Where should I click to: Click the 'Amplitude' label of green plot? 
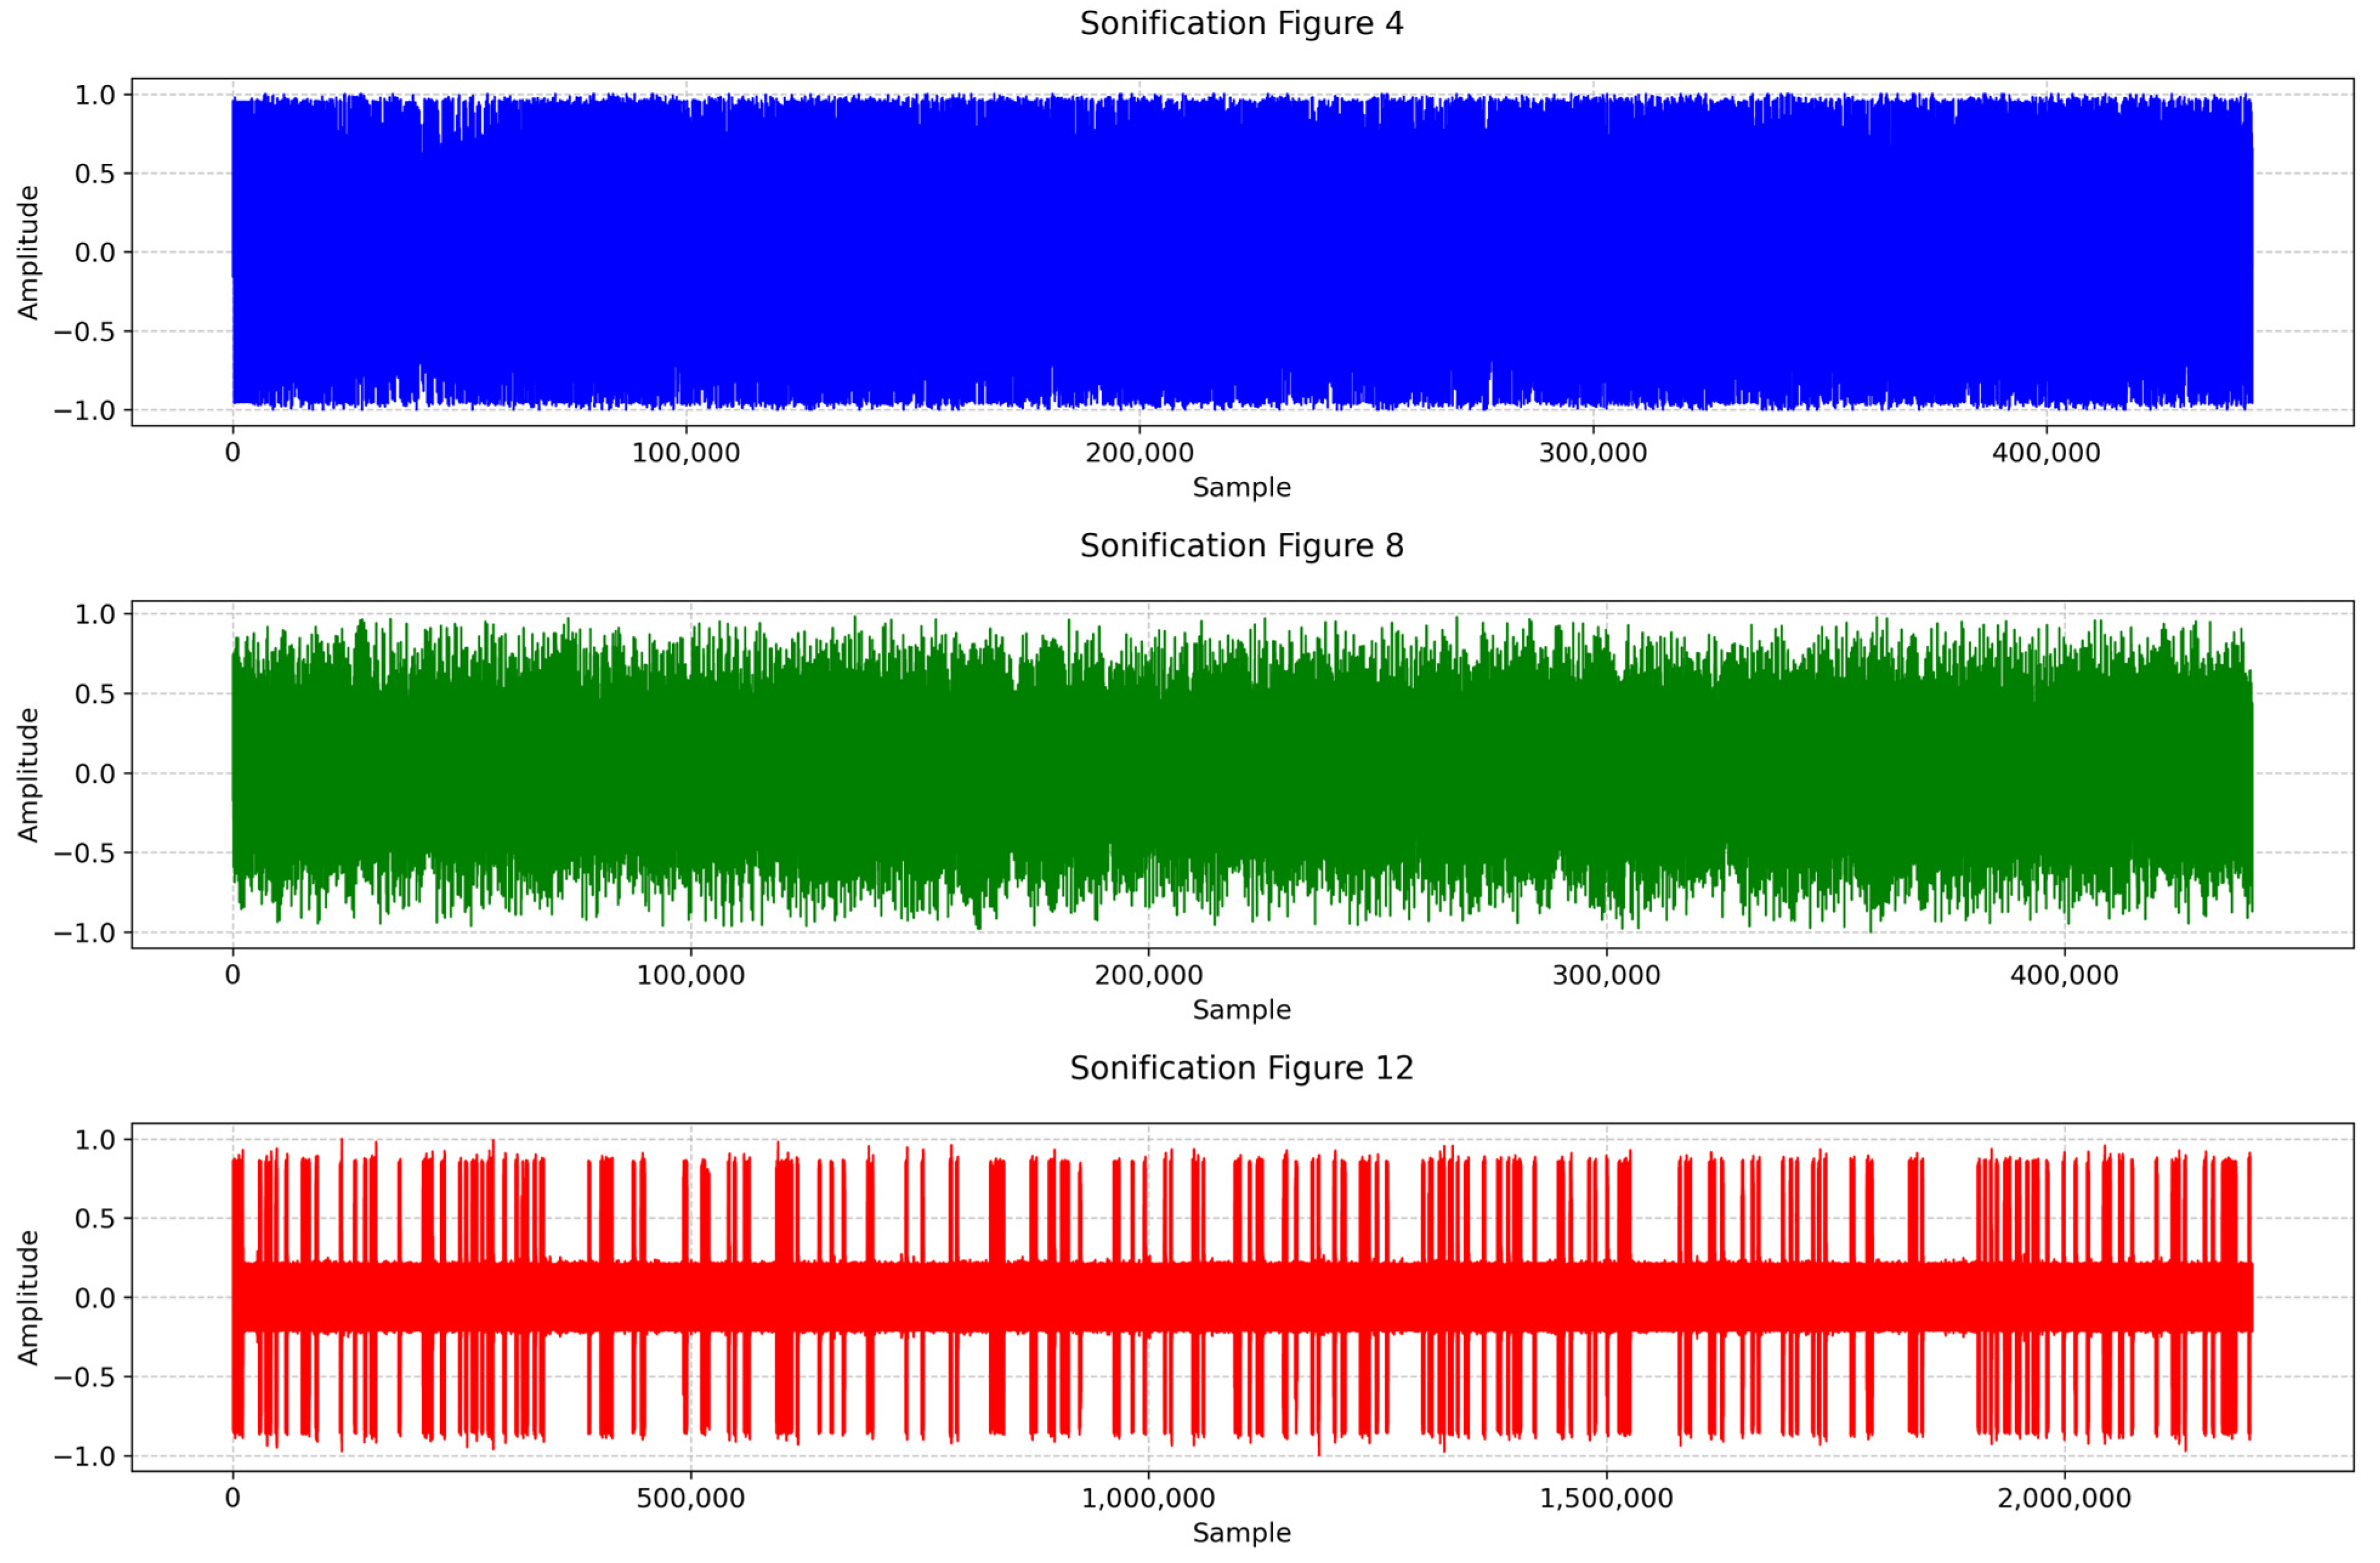coord(28,774)
